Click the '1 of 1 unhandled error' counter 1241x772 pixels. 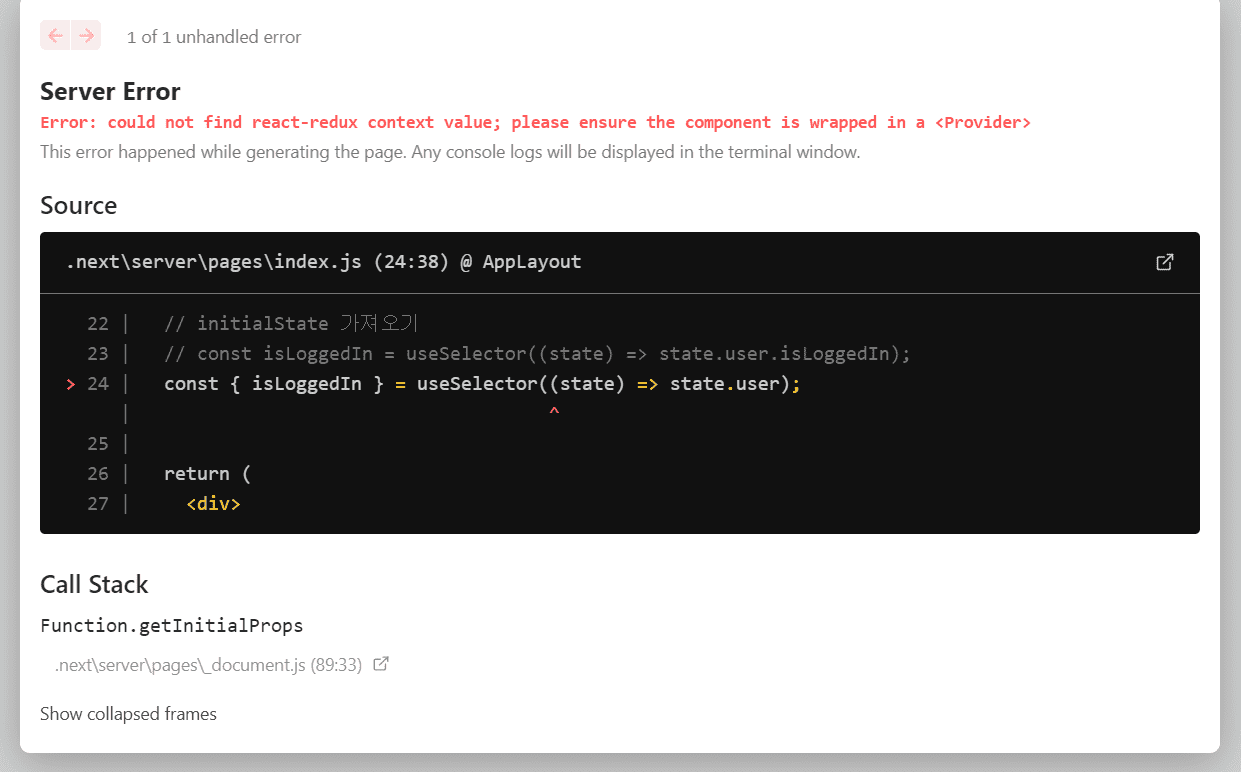[214, 37]
